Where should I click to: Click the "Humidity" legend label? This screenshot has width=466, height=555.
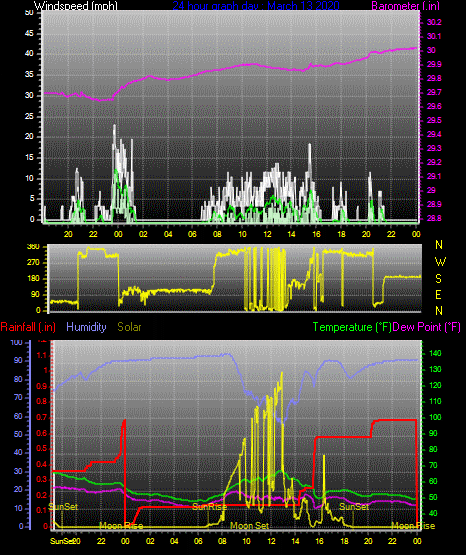click(x=86, y=327)
